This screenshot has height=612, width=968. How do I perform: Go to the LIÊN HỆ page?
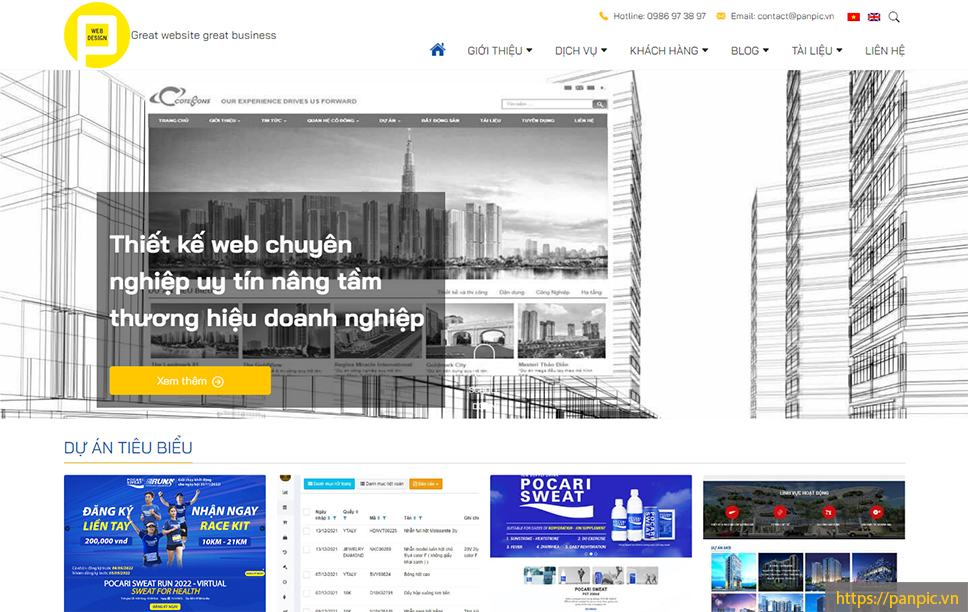pyautogui.click(x=884, y=51)
